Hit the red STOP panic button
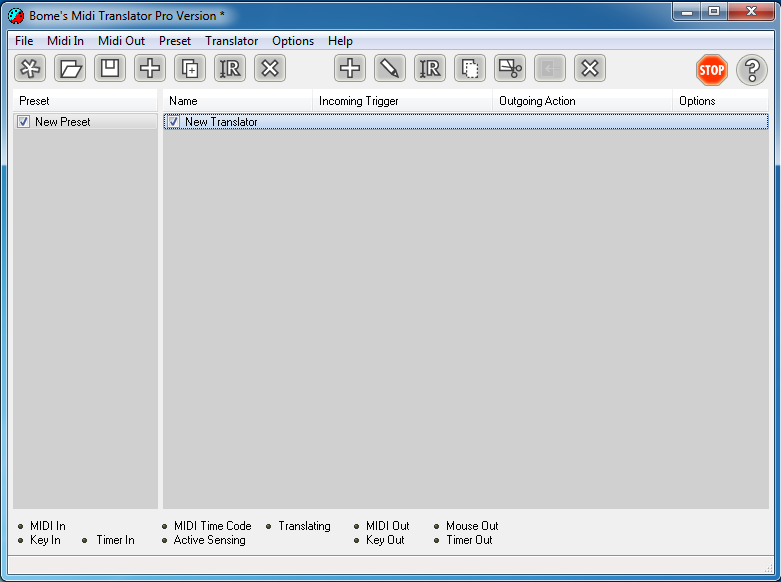This screenshot has height=582, width=781. click(x=711, y=70)
